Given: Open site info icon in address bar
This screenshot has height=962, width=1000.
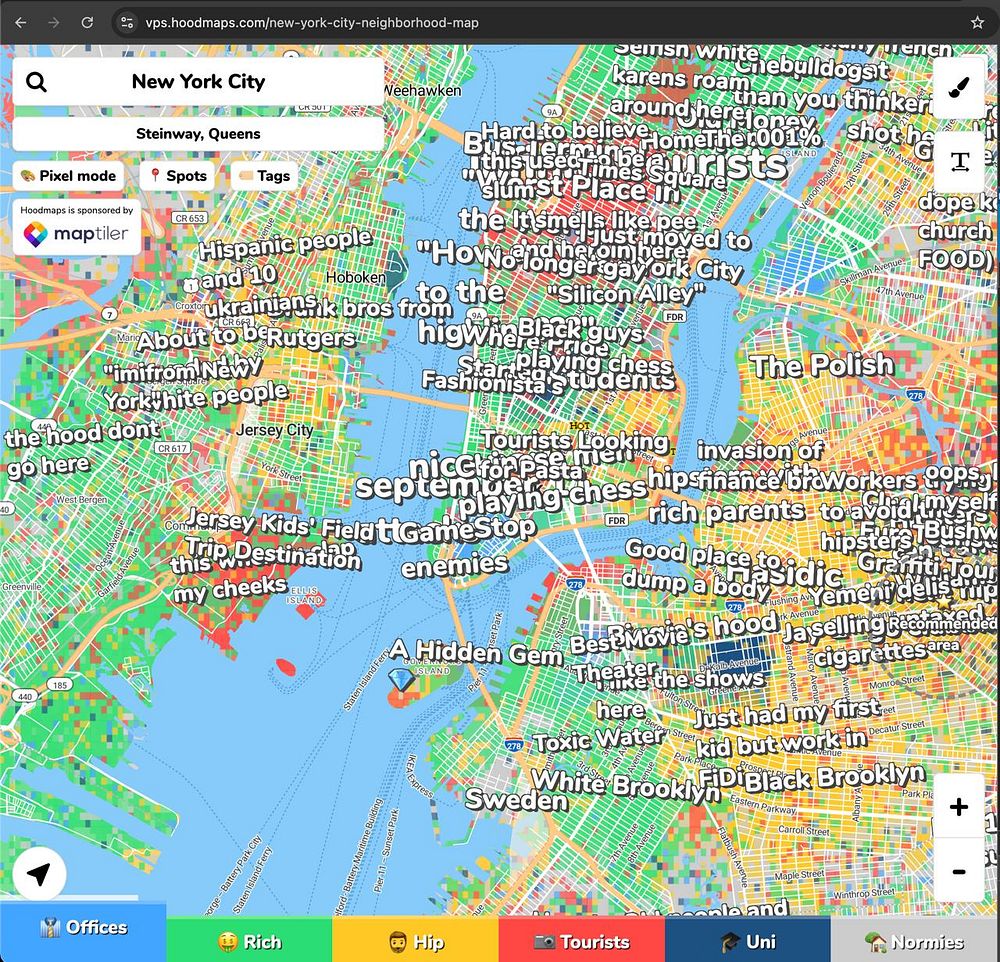Looking at the screenshot, I should (x=127, y=22).
